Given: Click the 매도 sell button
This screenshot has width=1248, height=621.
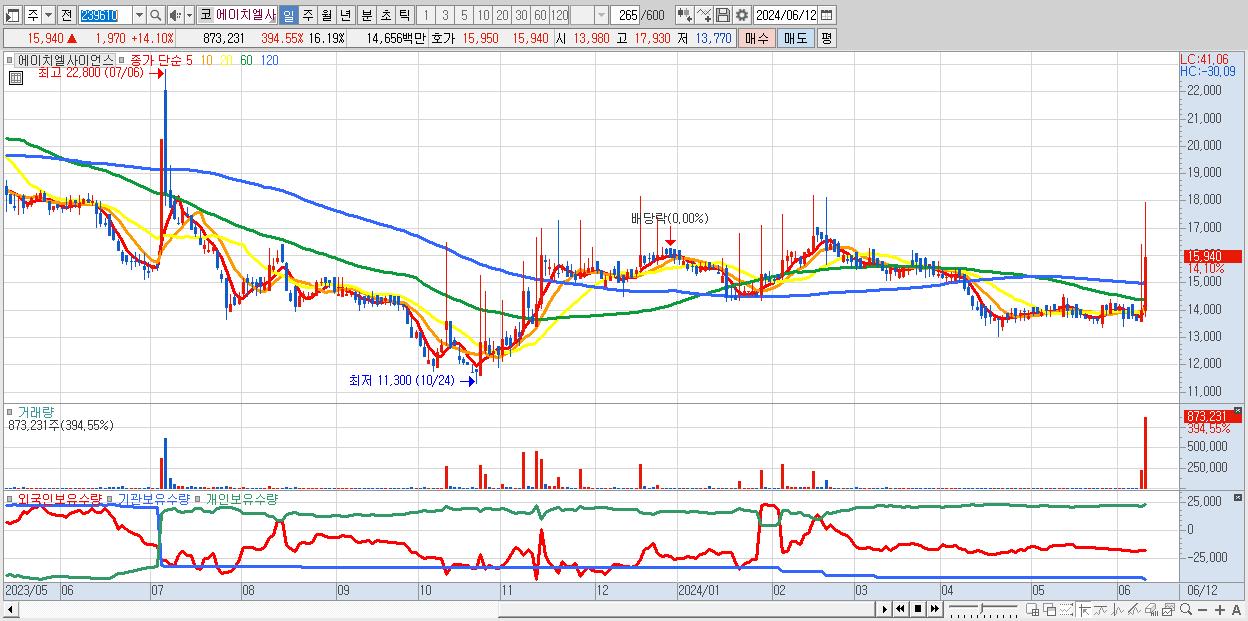Looking at the screenshot, I should (794, 38).
